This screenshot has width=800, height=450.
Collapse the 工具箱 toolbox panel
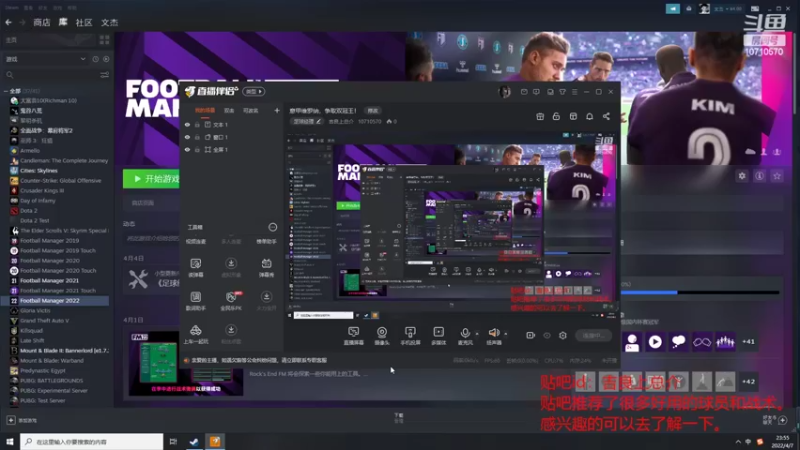pos(272,227)
